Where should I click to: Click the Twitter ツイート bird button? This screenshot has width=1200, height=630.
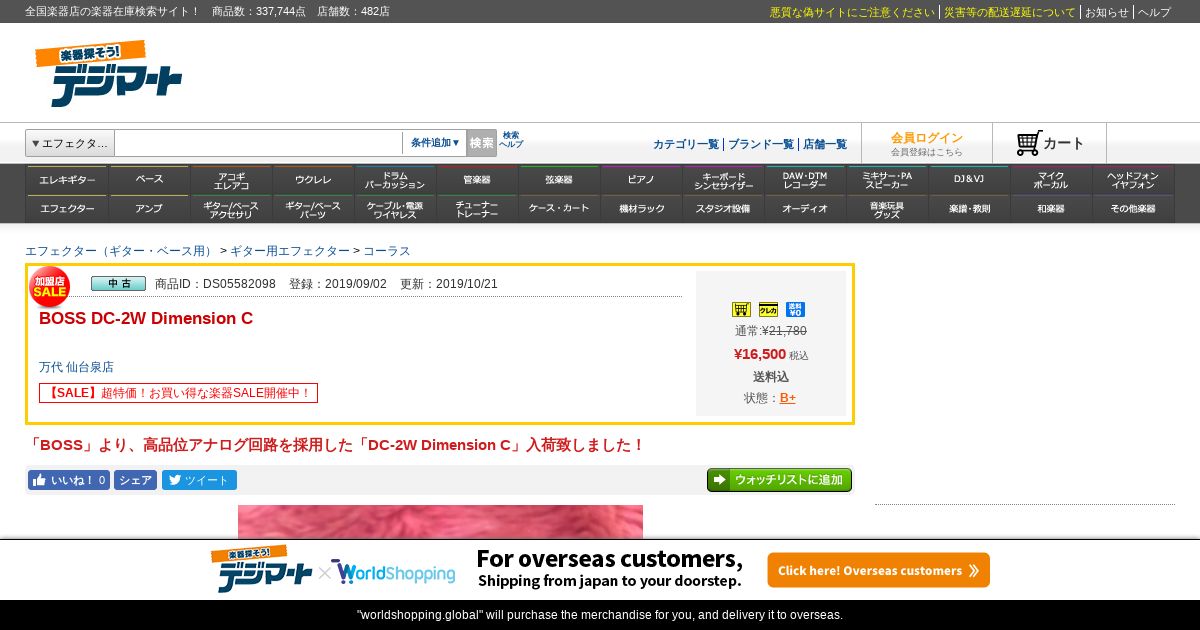200,480
